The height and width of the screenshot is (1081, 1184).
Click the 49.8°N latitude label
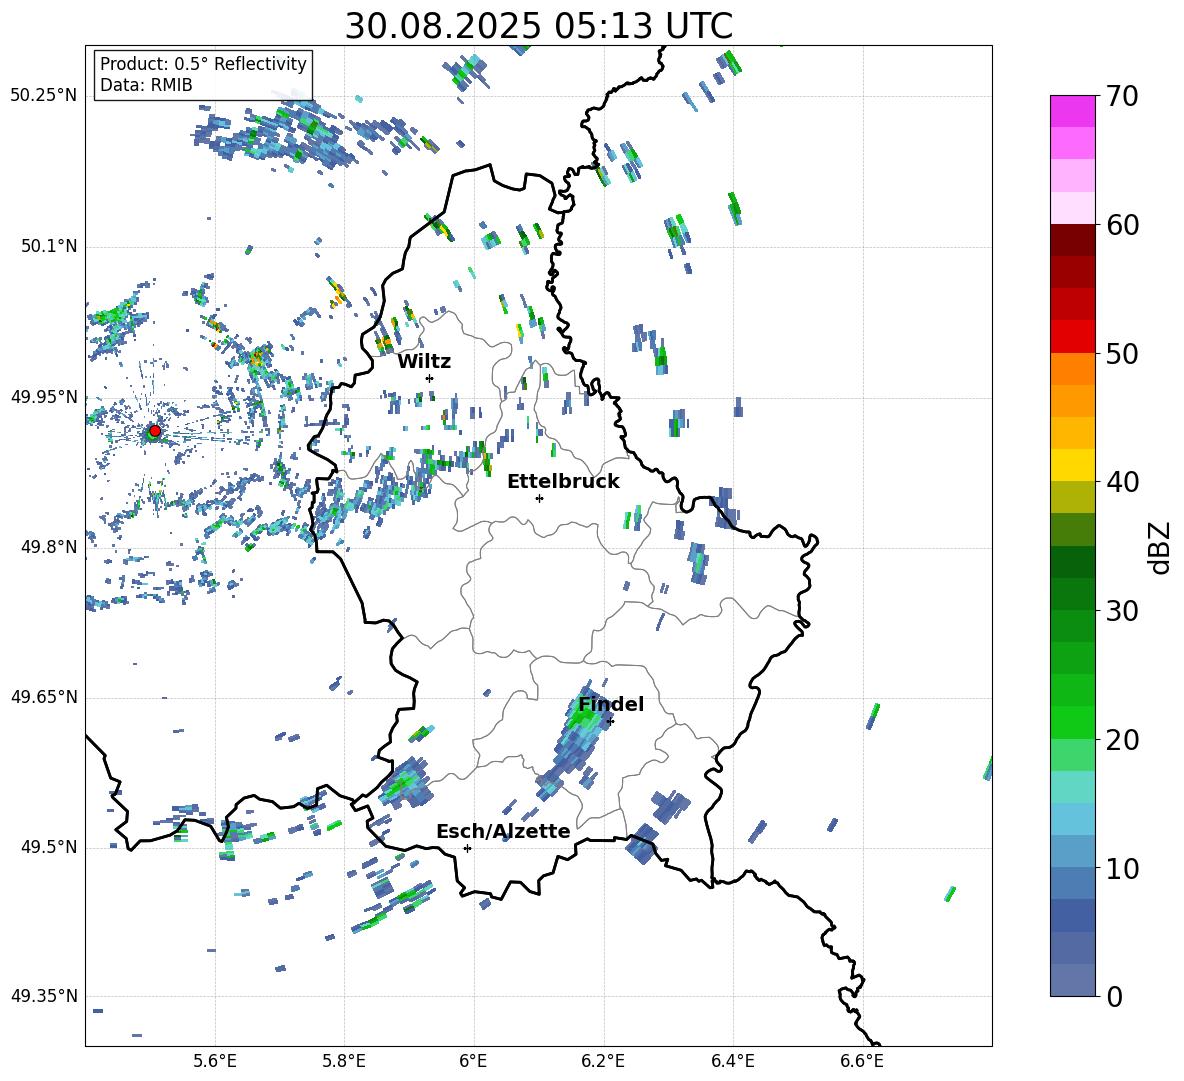click(49, 547)
